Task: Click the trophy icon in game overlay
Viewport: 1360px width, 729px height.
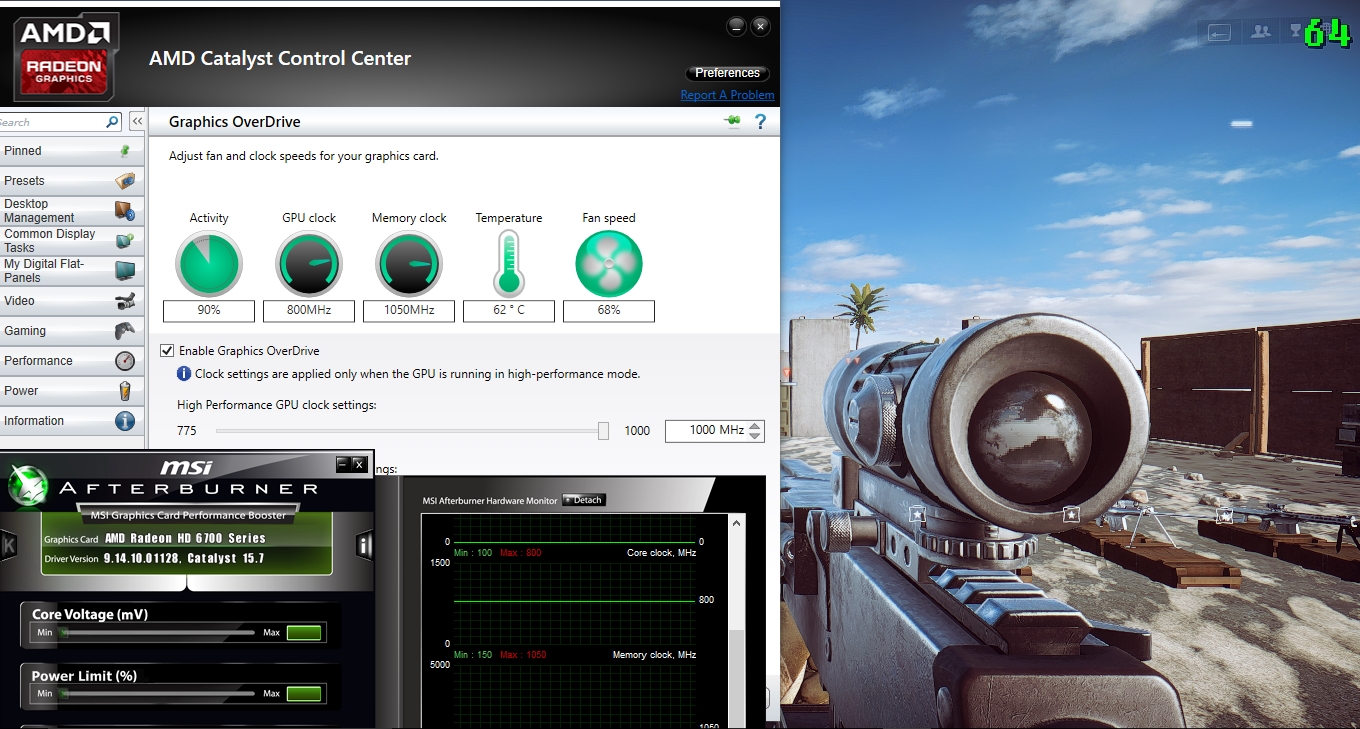Action: click(1296, 32)
